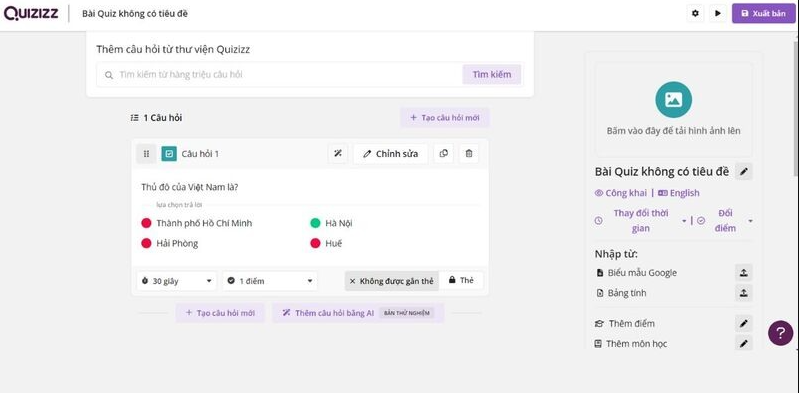Change quiz language English
Image resolution: width=799 pixels, height=393 pixels.
click(x=679, y=193)
